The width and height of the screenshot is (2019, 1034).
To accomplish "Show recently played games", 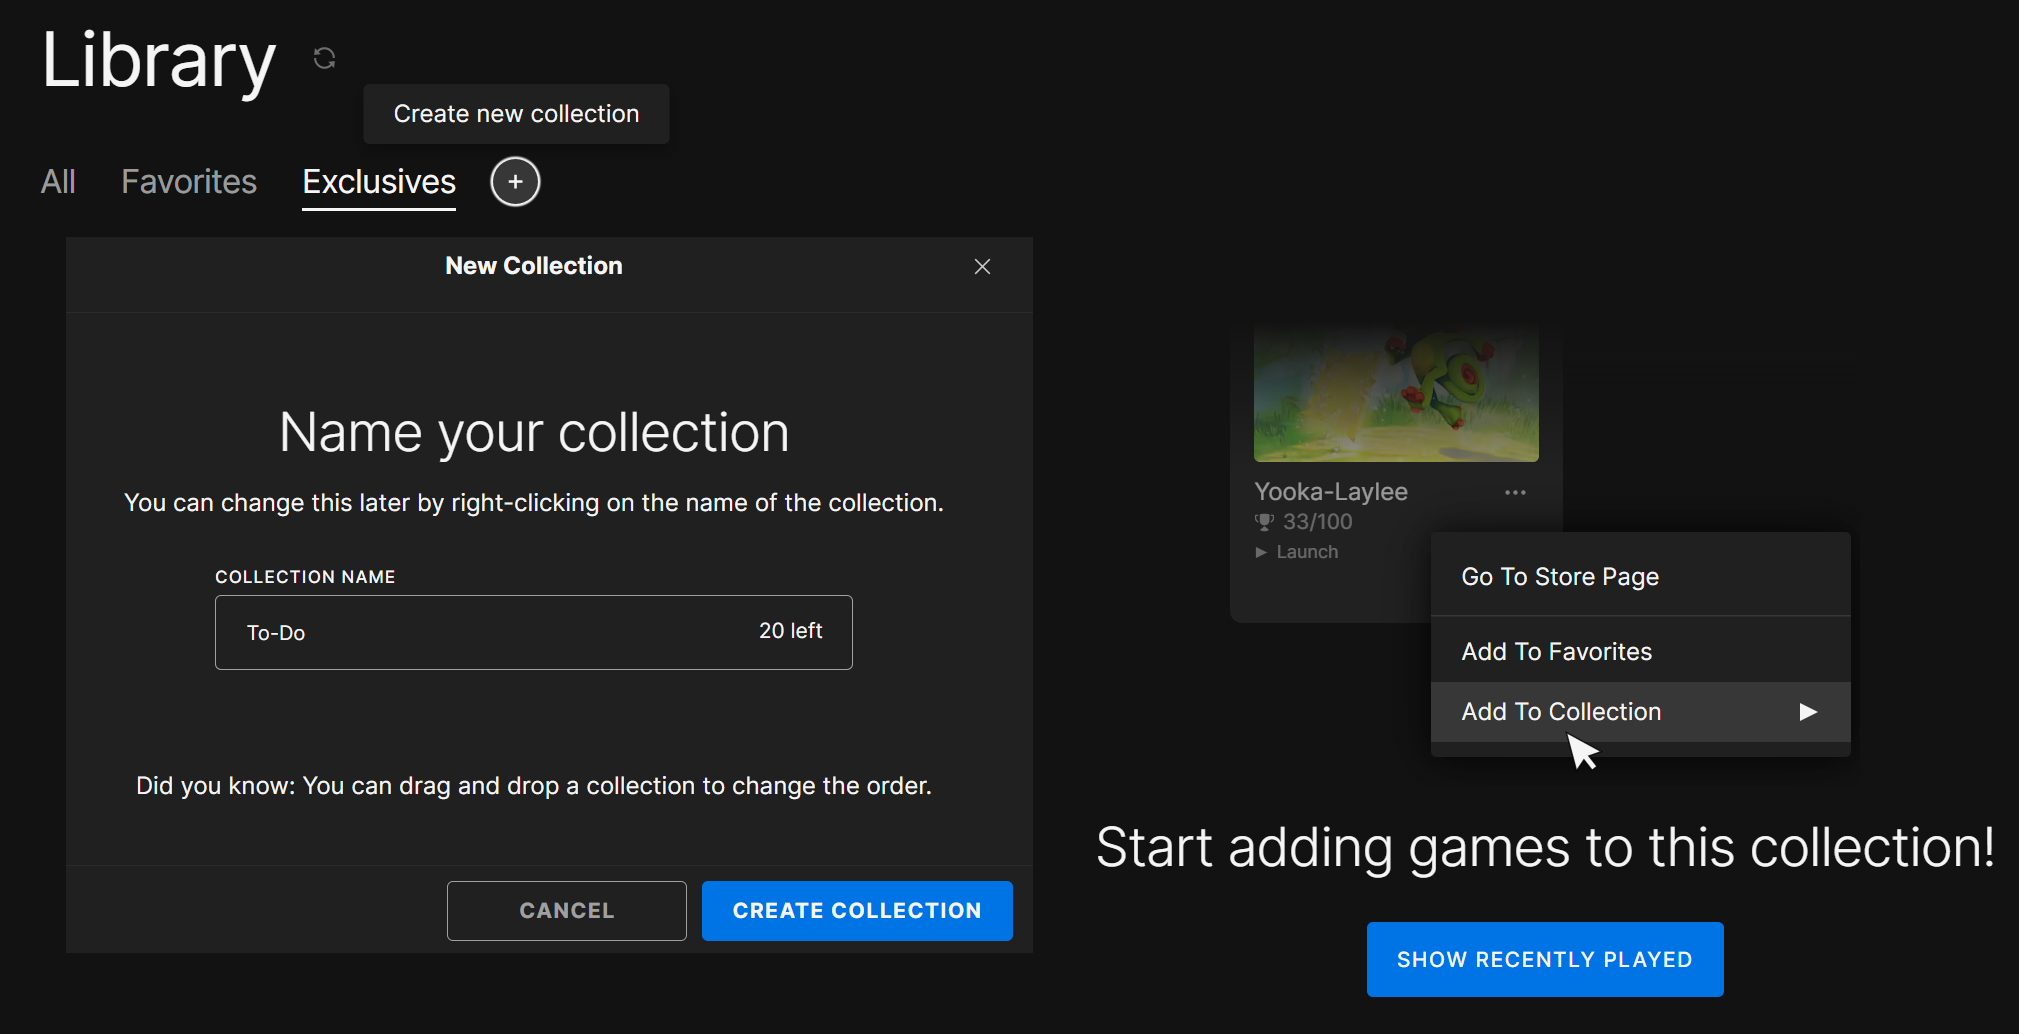I will pos(1545,960).
